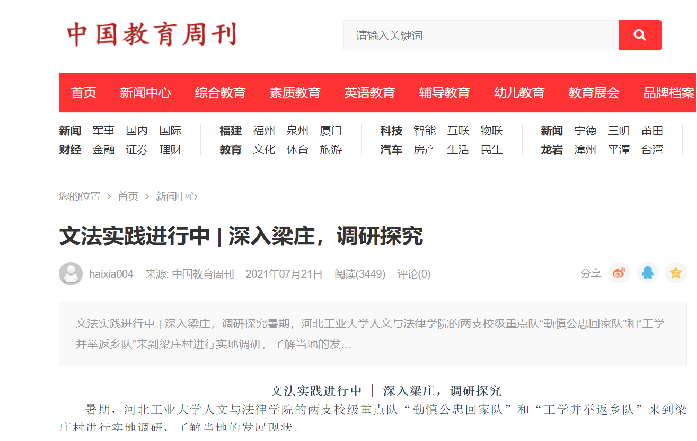Image resolution: width=697 pixels, height=441 pixels.
Task: Click the 中国教育周刊 site logo
Action: 152,35
